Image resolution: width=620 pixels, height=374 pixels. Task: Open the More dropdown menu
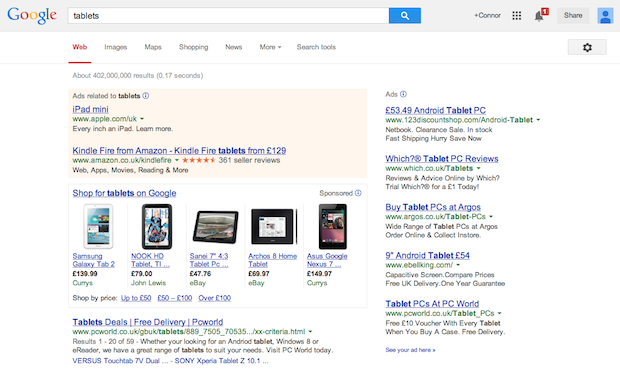[x=270, y=47]
